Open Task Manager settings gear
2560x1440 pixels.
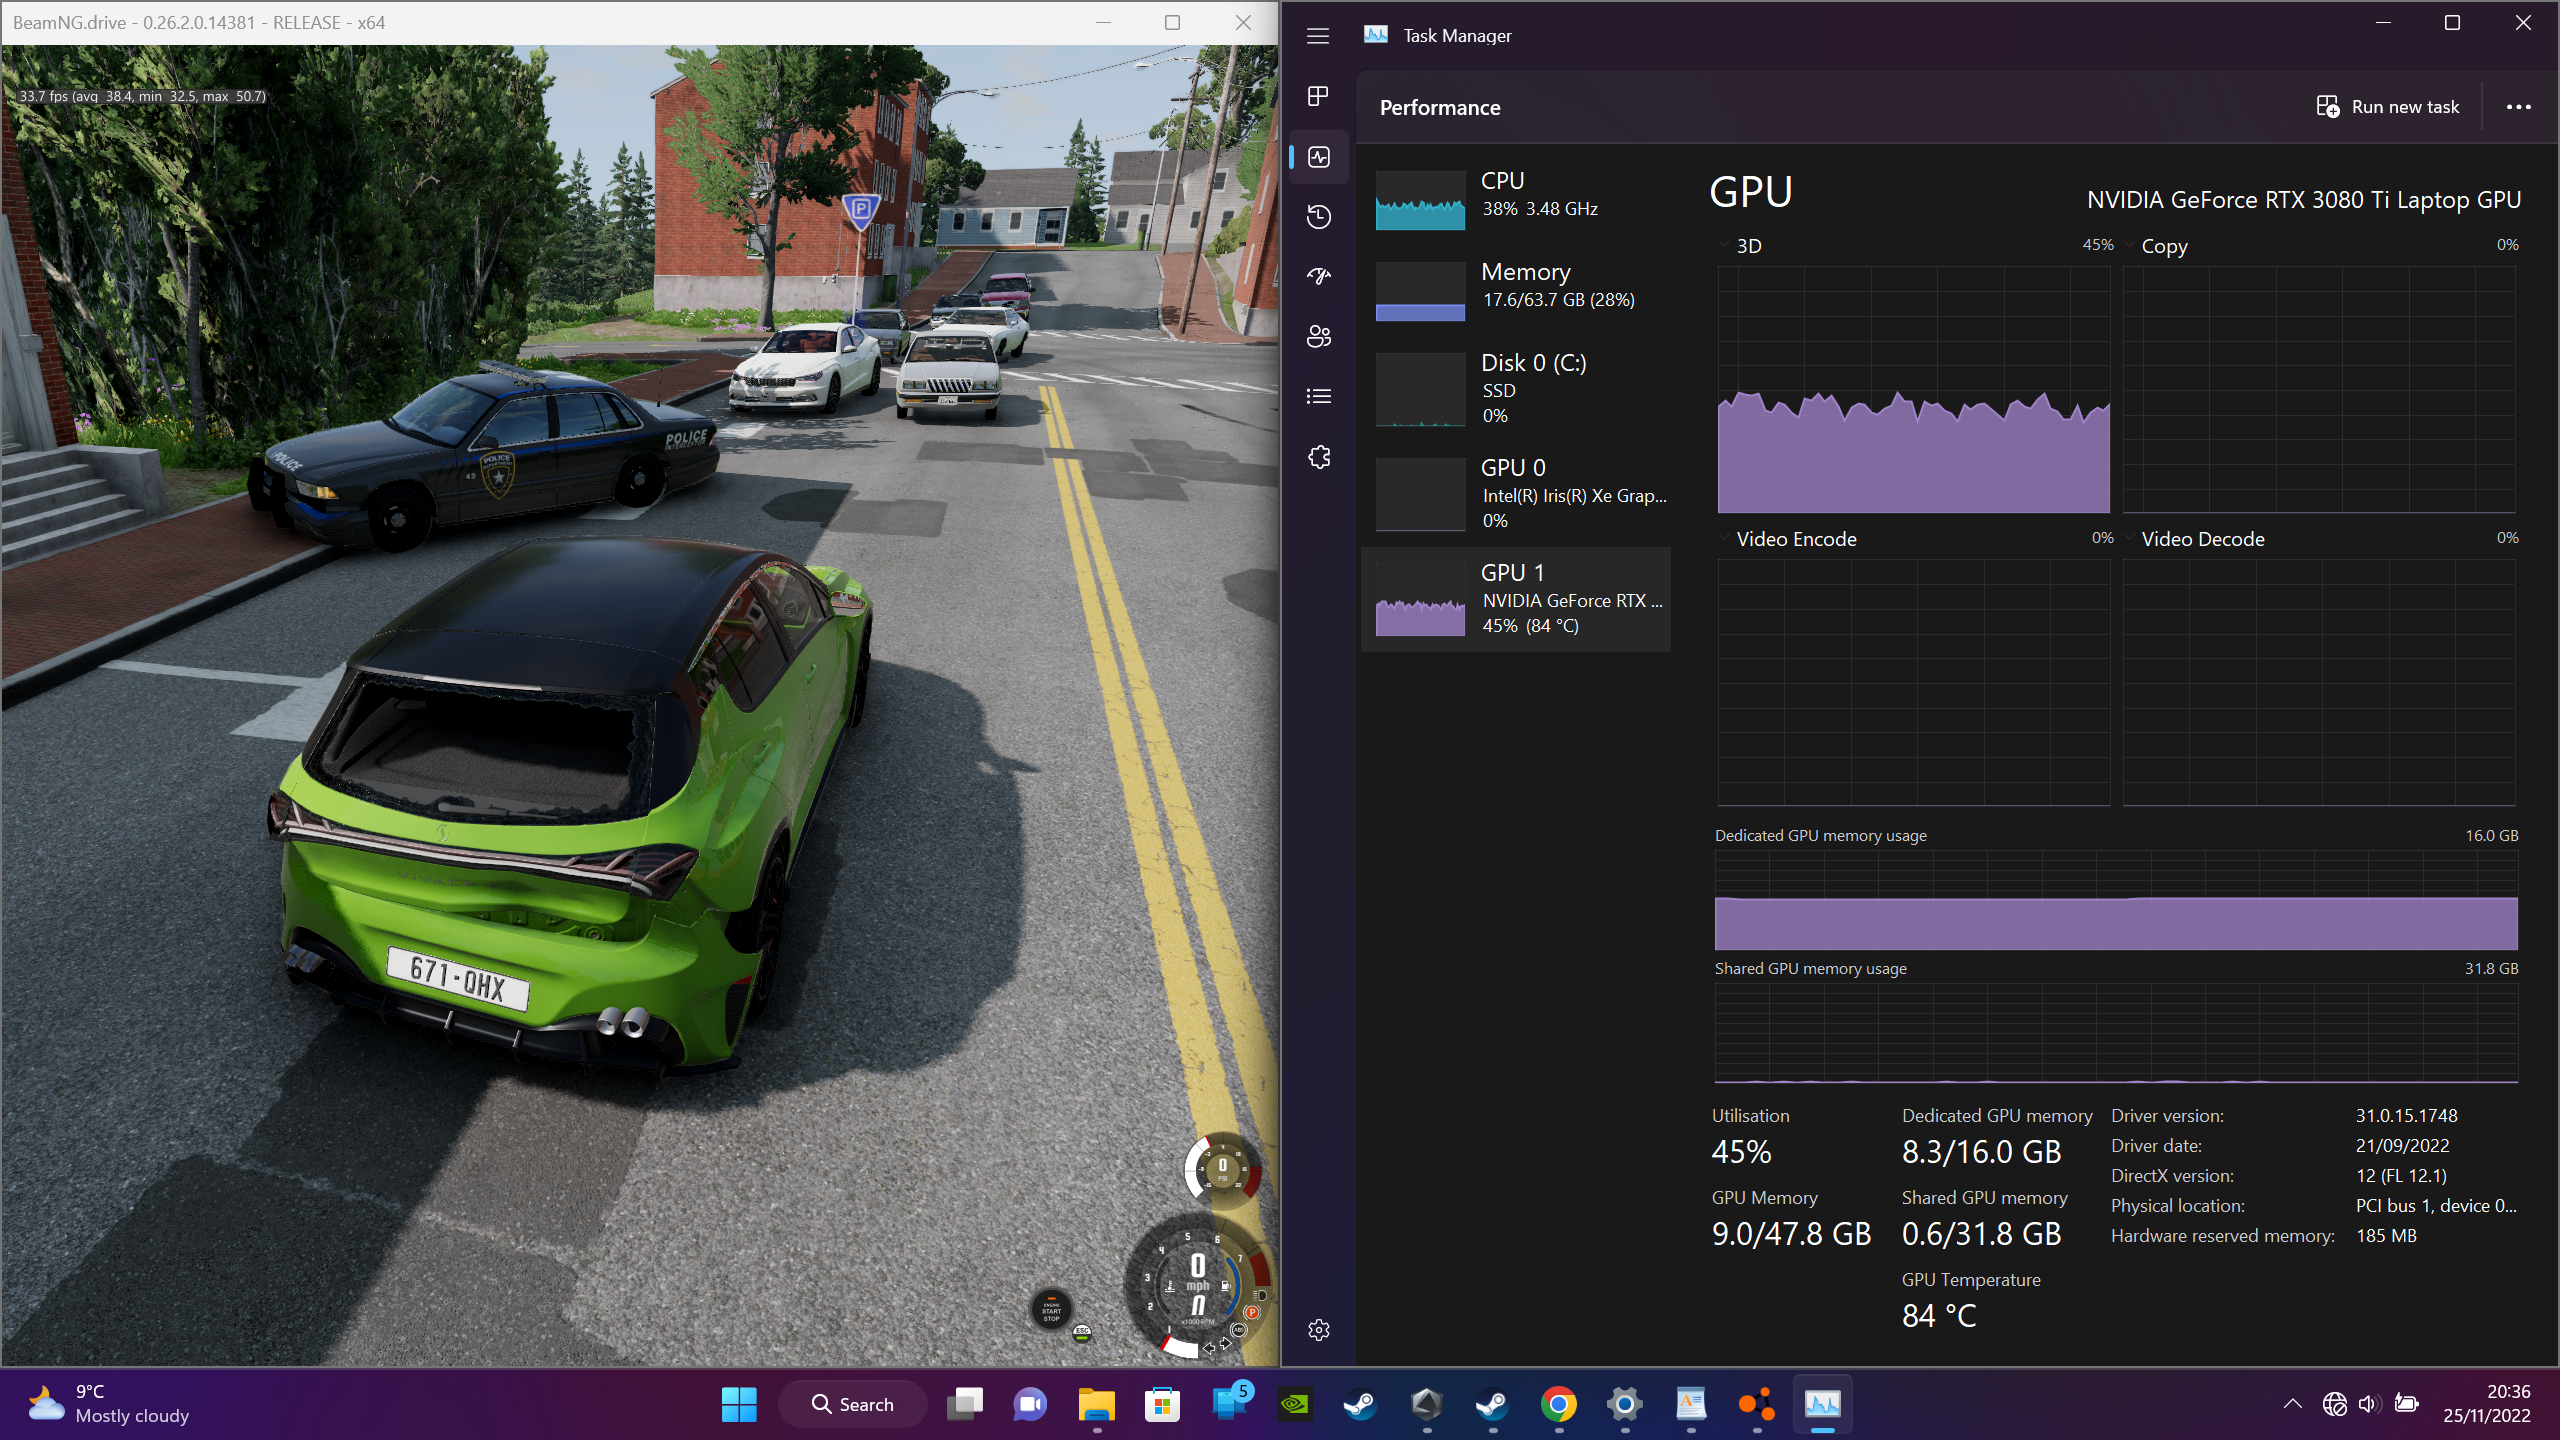(x=1318, y=1330)
